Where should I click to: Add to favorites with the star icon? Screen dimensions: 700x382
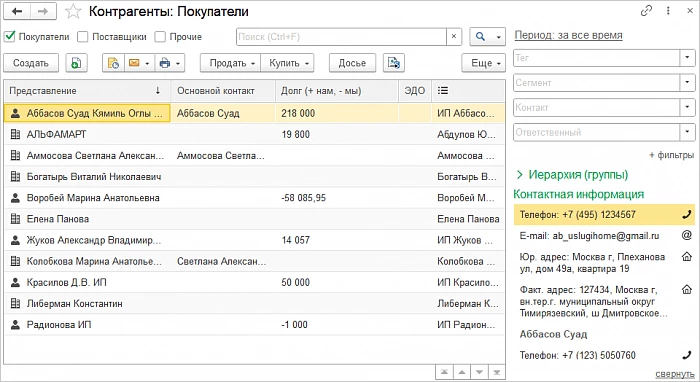pyautogui.click(x=73, y=12)
